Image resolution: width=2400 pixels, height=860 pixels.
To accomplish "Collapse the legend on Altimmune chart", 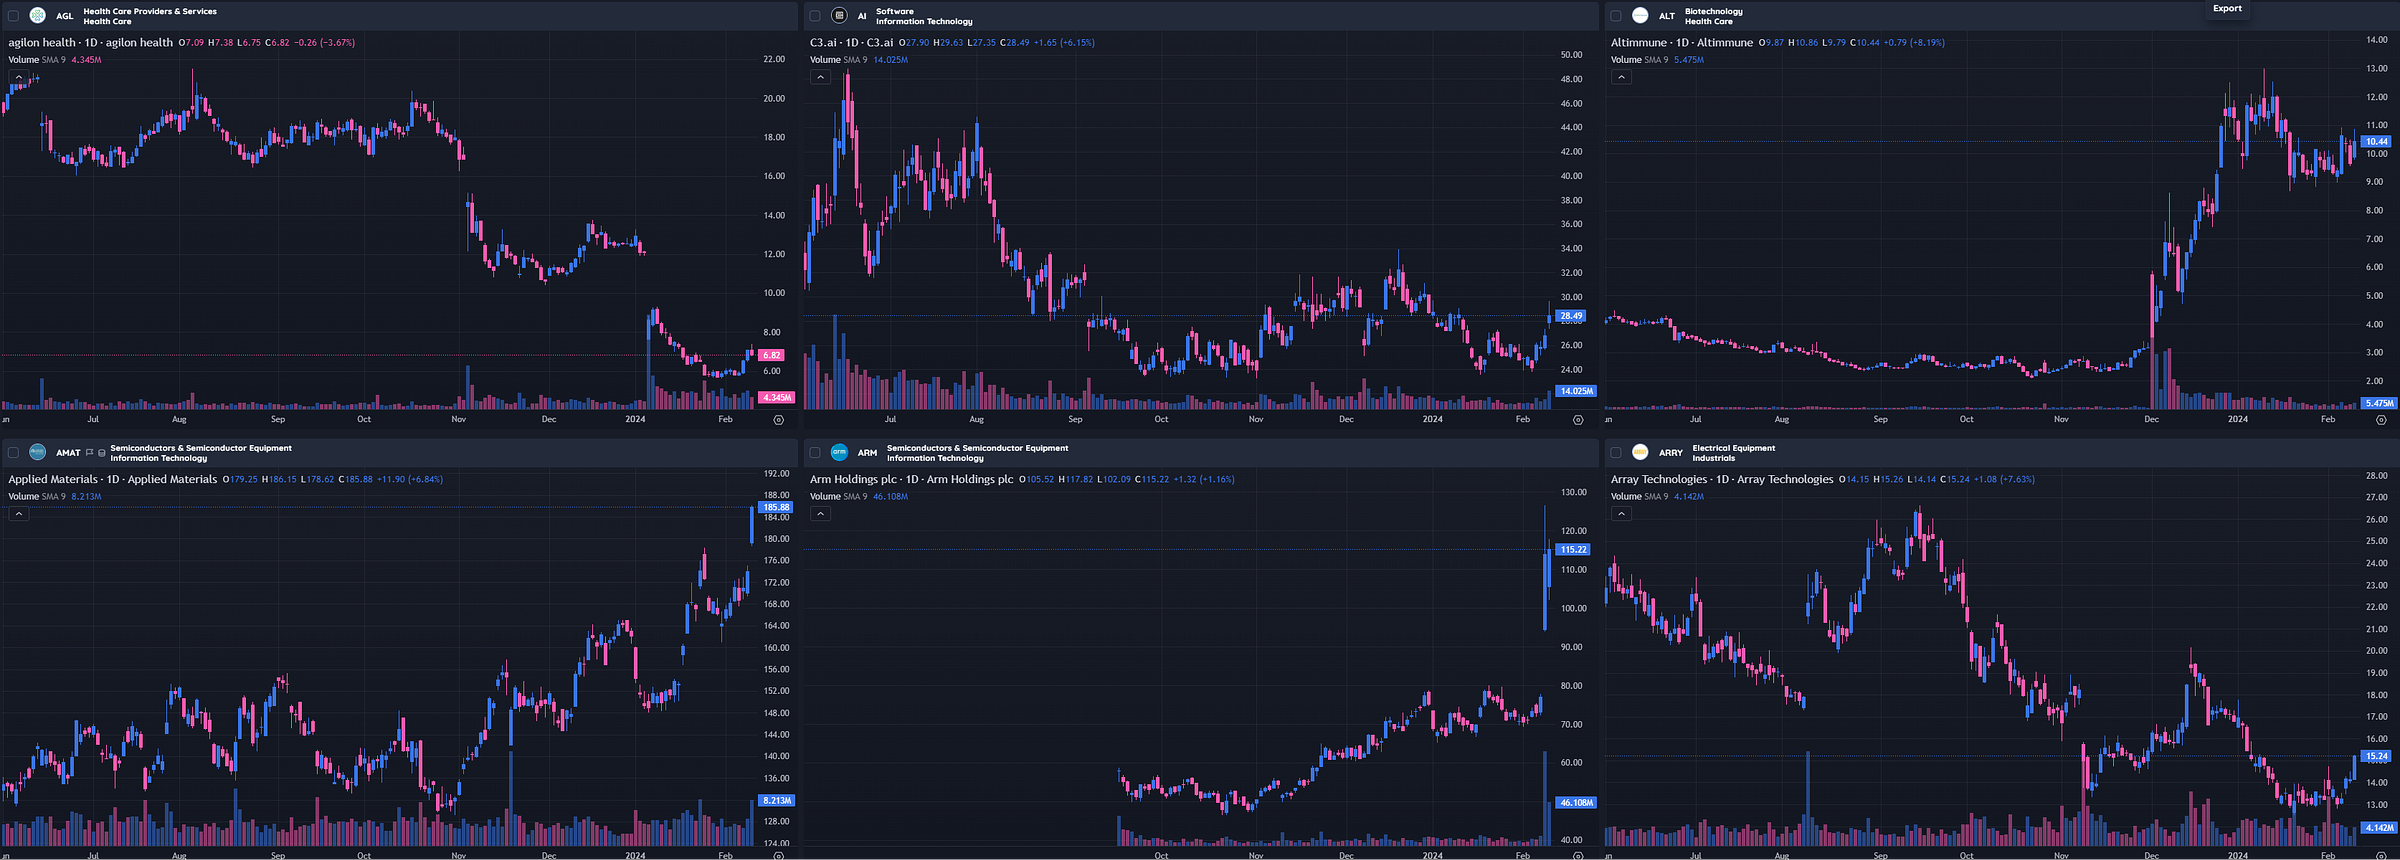I will tap(1621, 77).
